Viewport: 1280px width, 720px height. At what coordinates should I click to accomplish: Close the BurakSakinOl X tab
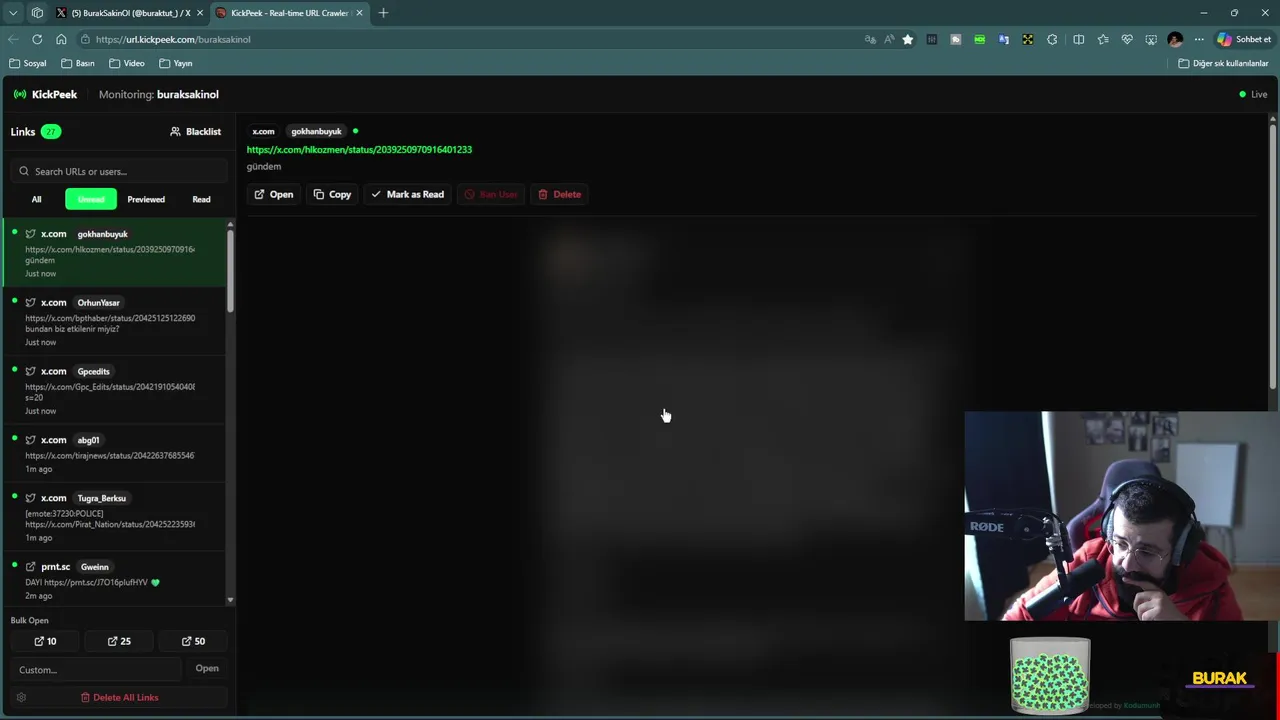pos(199,13)
